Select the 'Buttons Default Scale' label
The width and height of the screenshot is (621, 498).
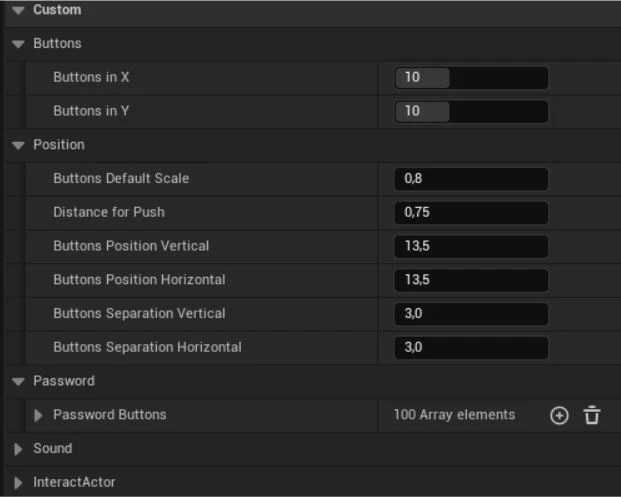(x=121, y=179)
